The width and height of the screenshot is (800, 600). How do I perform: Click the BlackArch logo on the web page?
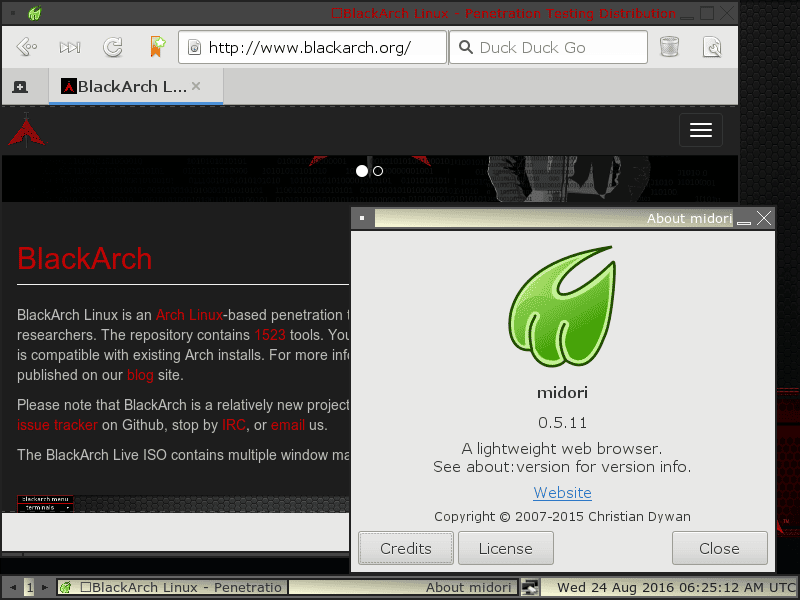click(x=27, y=130)
